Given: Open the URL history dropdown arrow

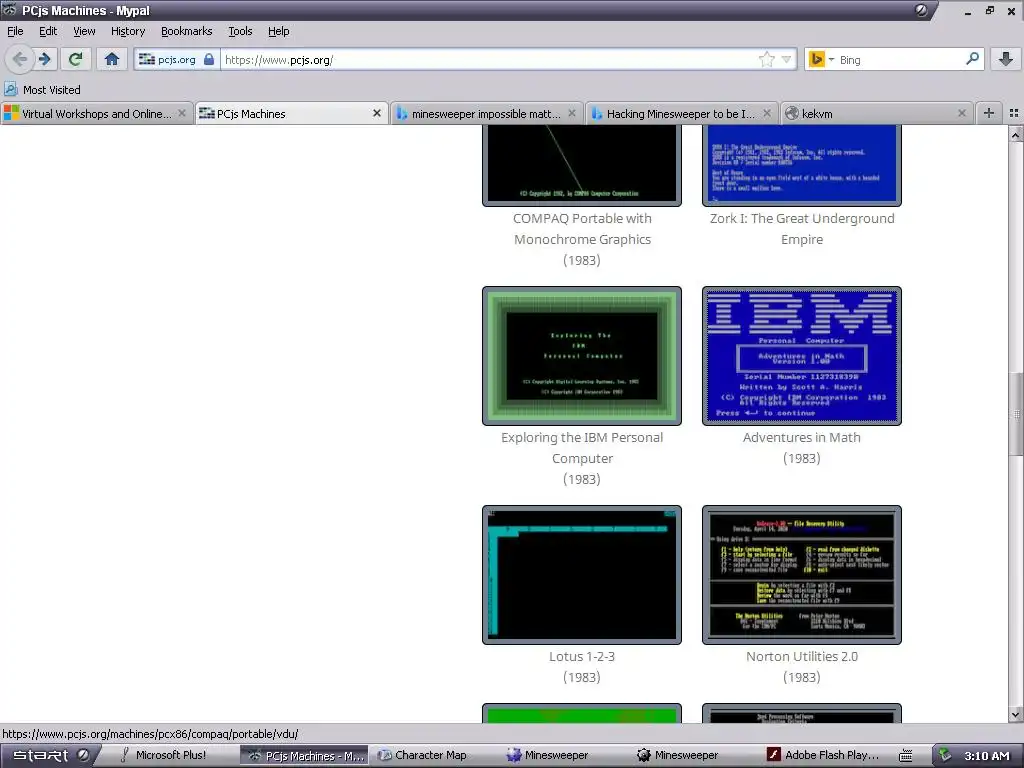Looking at the screenshot, I should pos(786,59).
